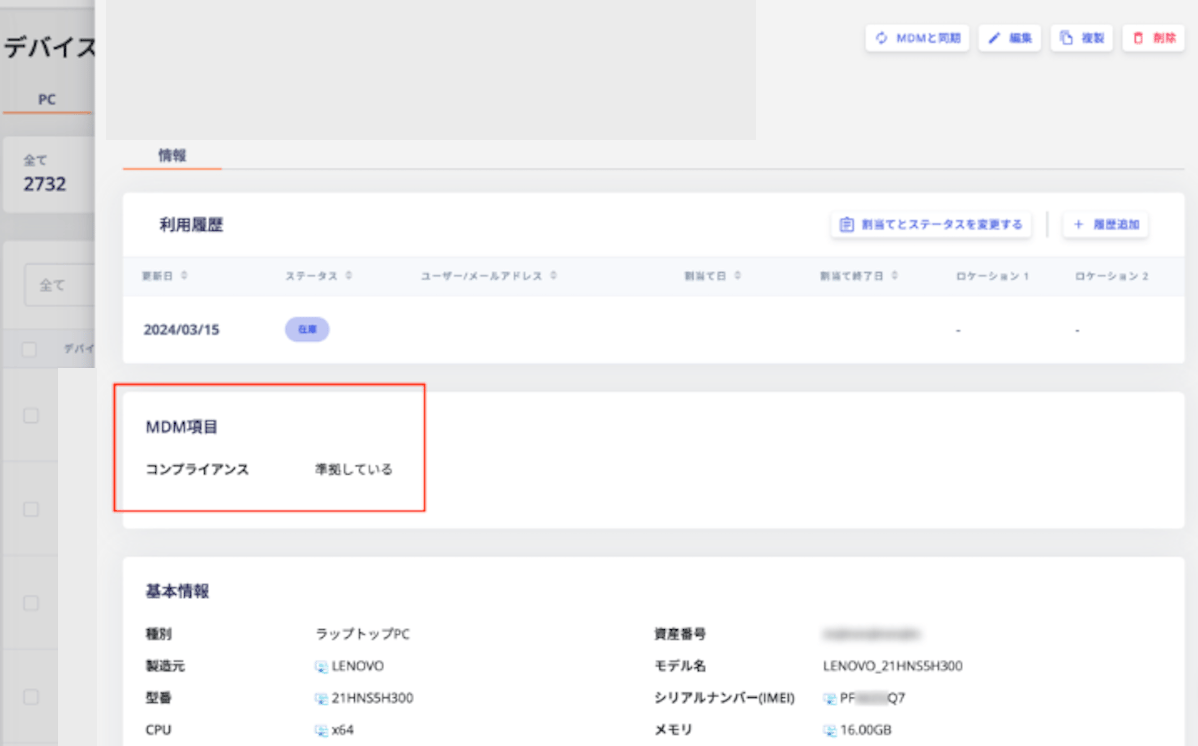Tick the first row checkbox in background list
Image resolution: width=1198 pixels, height=746 pixels.
pos(31,416)
